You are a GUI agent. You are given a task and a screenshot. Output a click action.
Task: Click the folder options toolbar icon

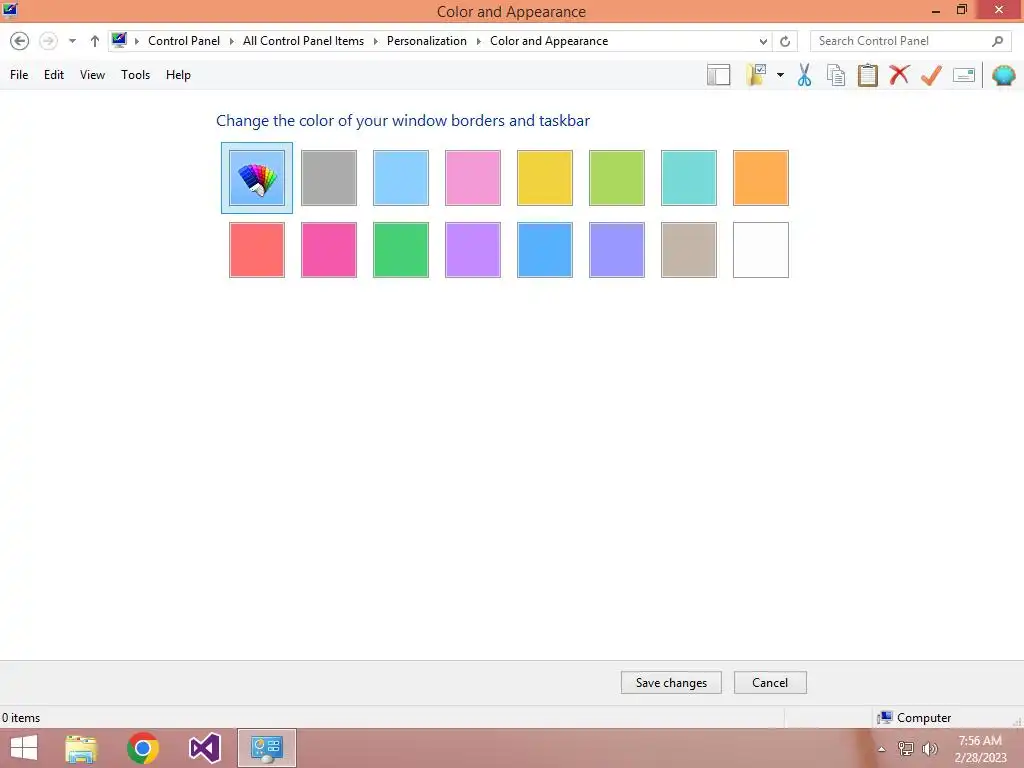point(756,75)
